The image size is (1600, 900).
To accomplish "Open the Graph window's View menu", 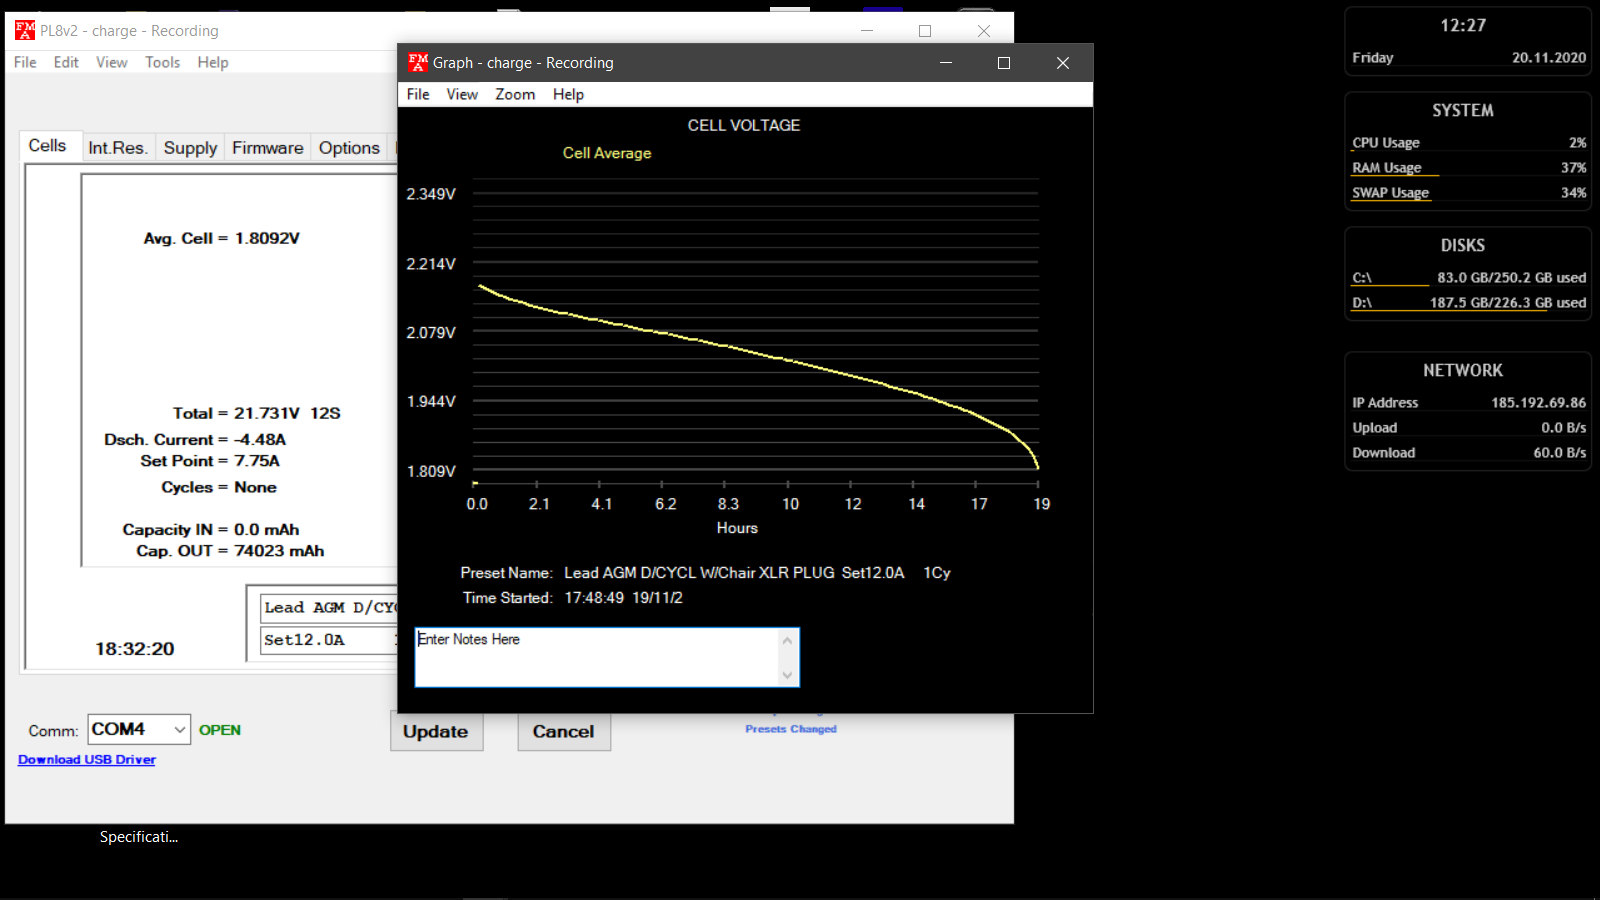I will (x=462, y=94).
